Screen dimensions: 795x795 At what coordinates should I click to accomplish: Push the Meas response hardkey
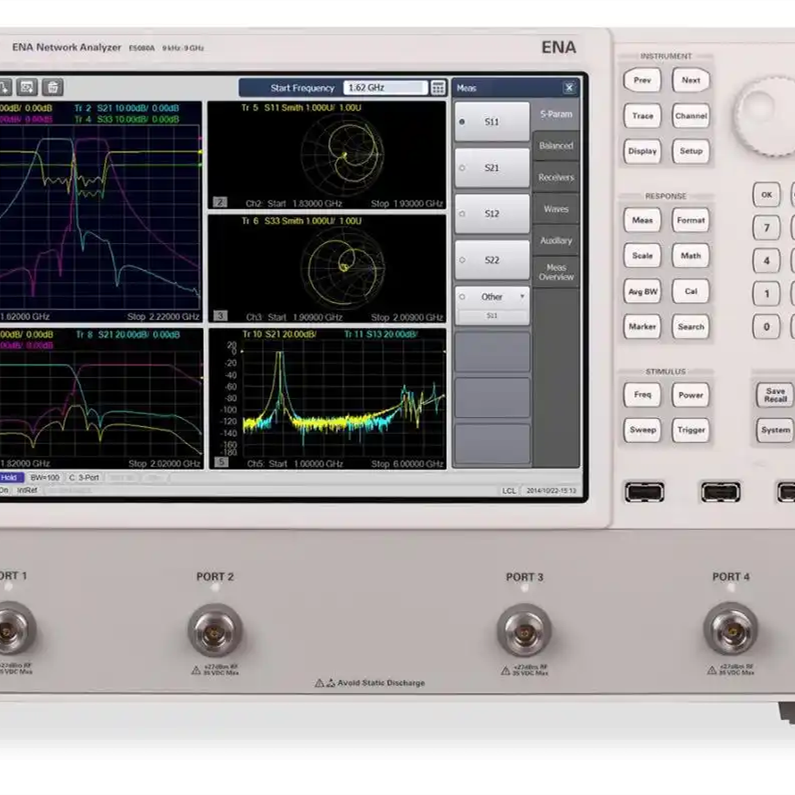pyautogui.click(x=642, y=220)
